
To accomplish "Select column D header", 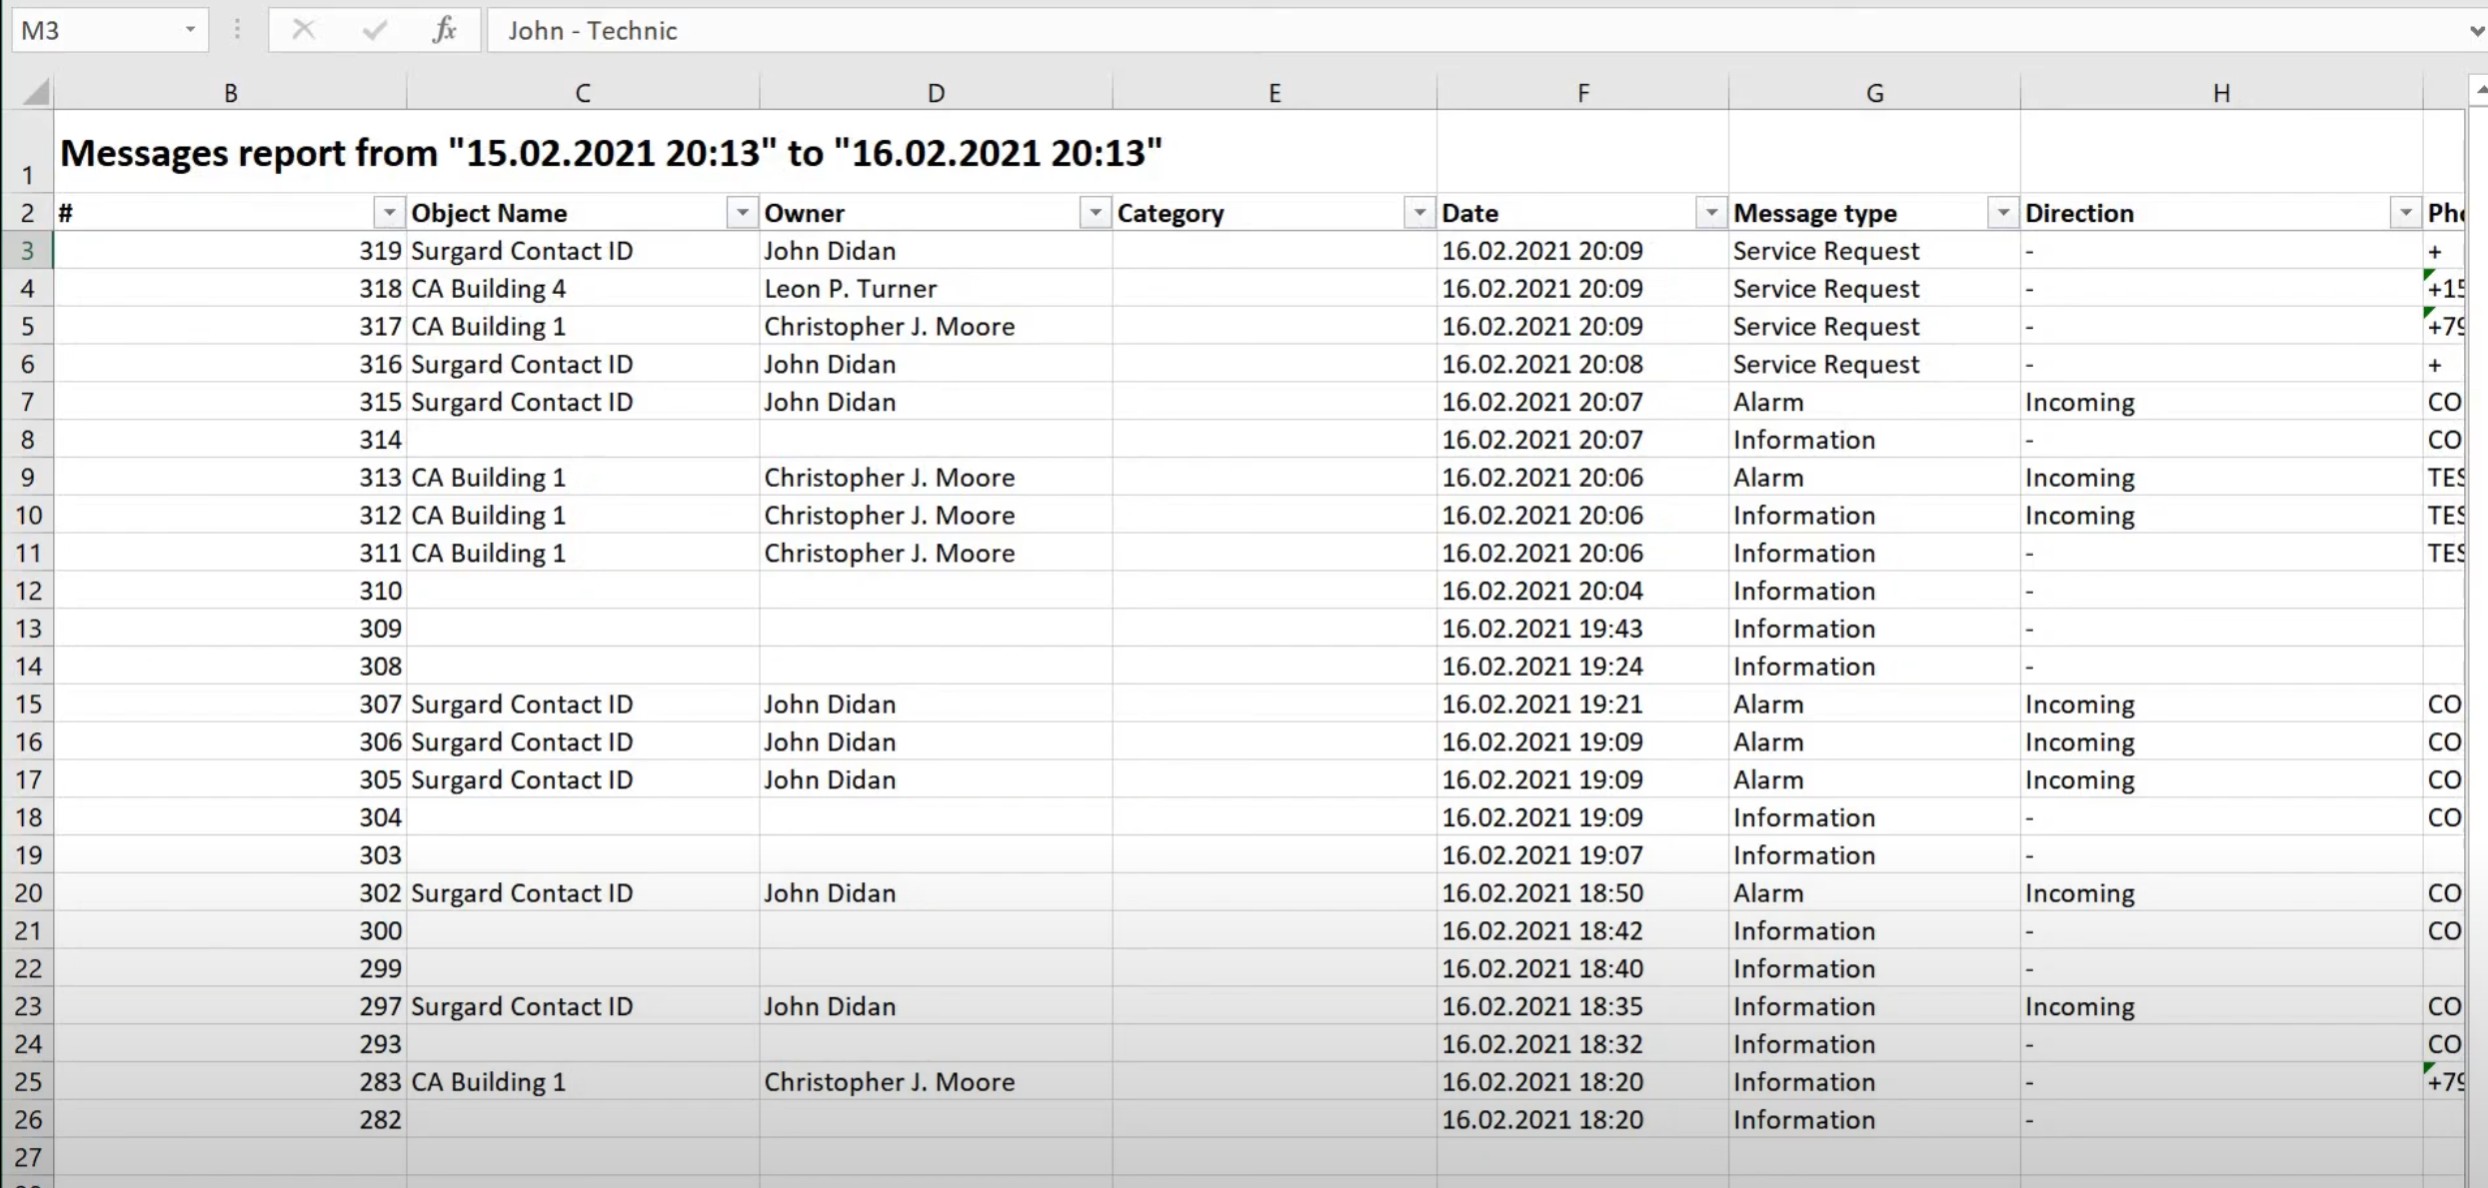I will (936, 93).
